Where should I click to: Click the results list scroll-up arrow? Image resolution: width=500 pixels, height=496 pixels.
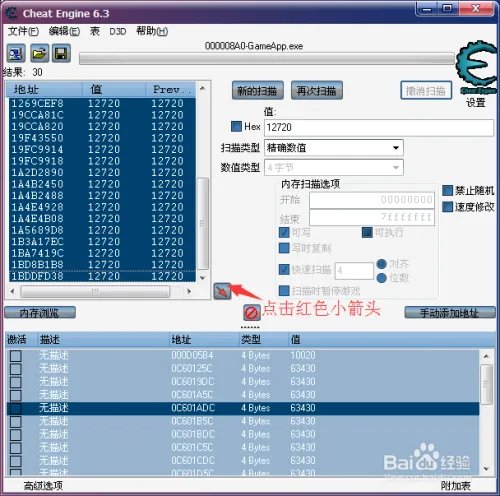[x=203, y=88]
